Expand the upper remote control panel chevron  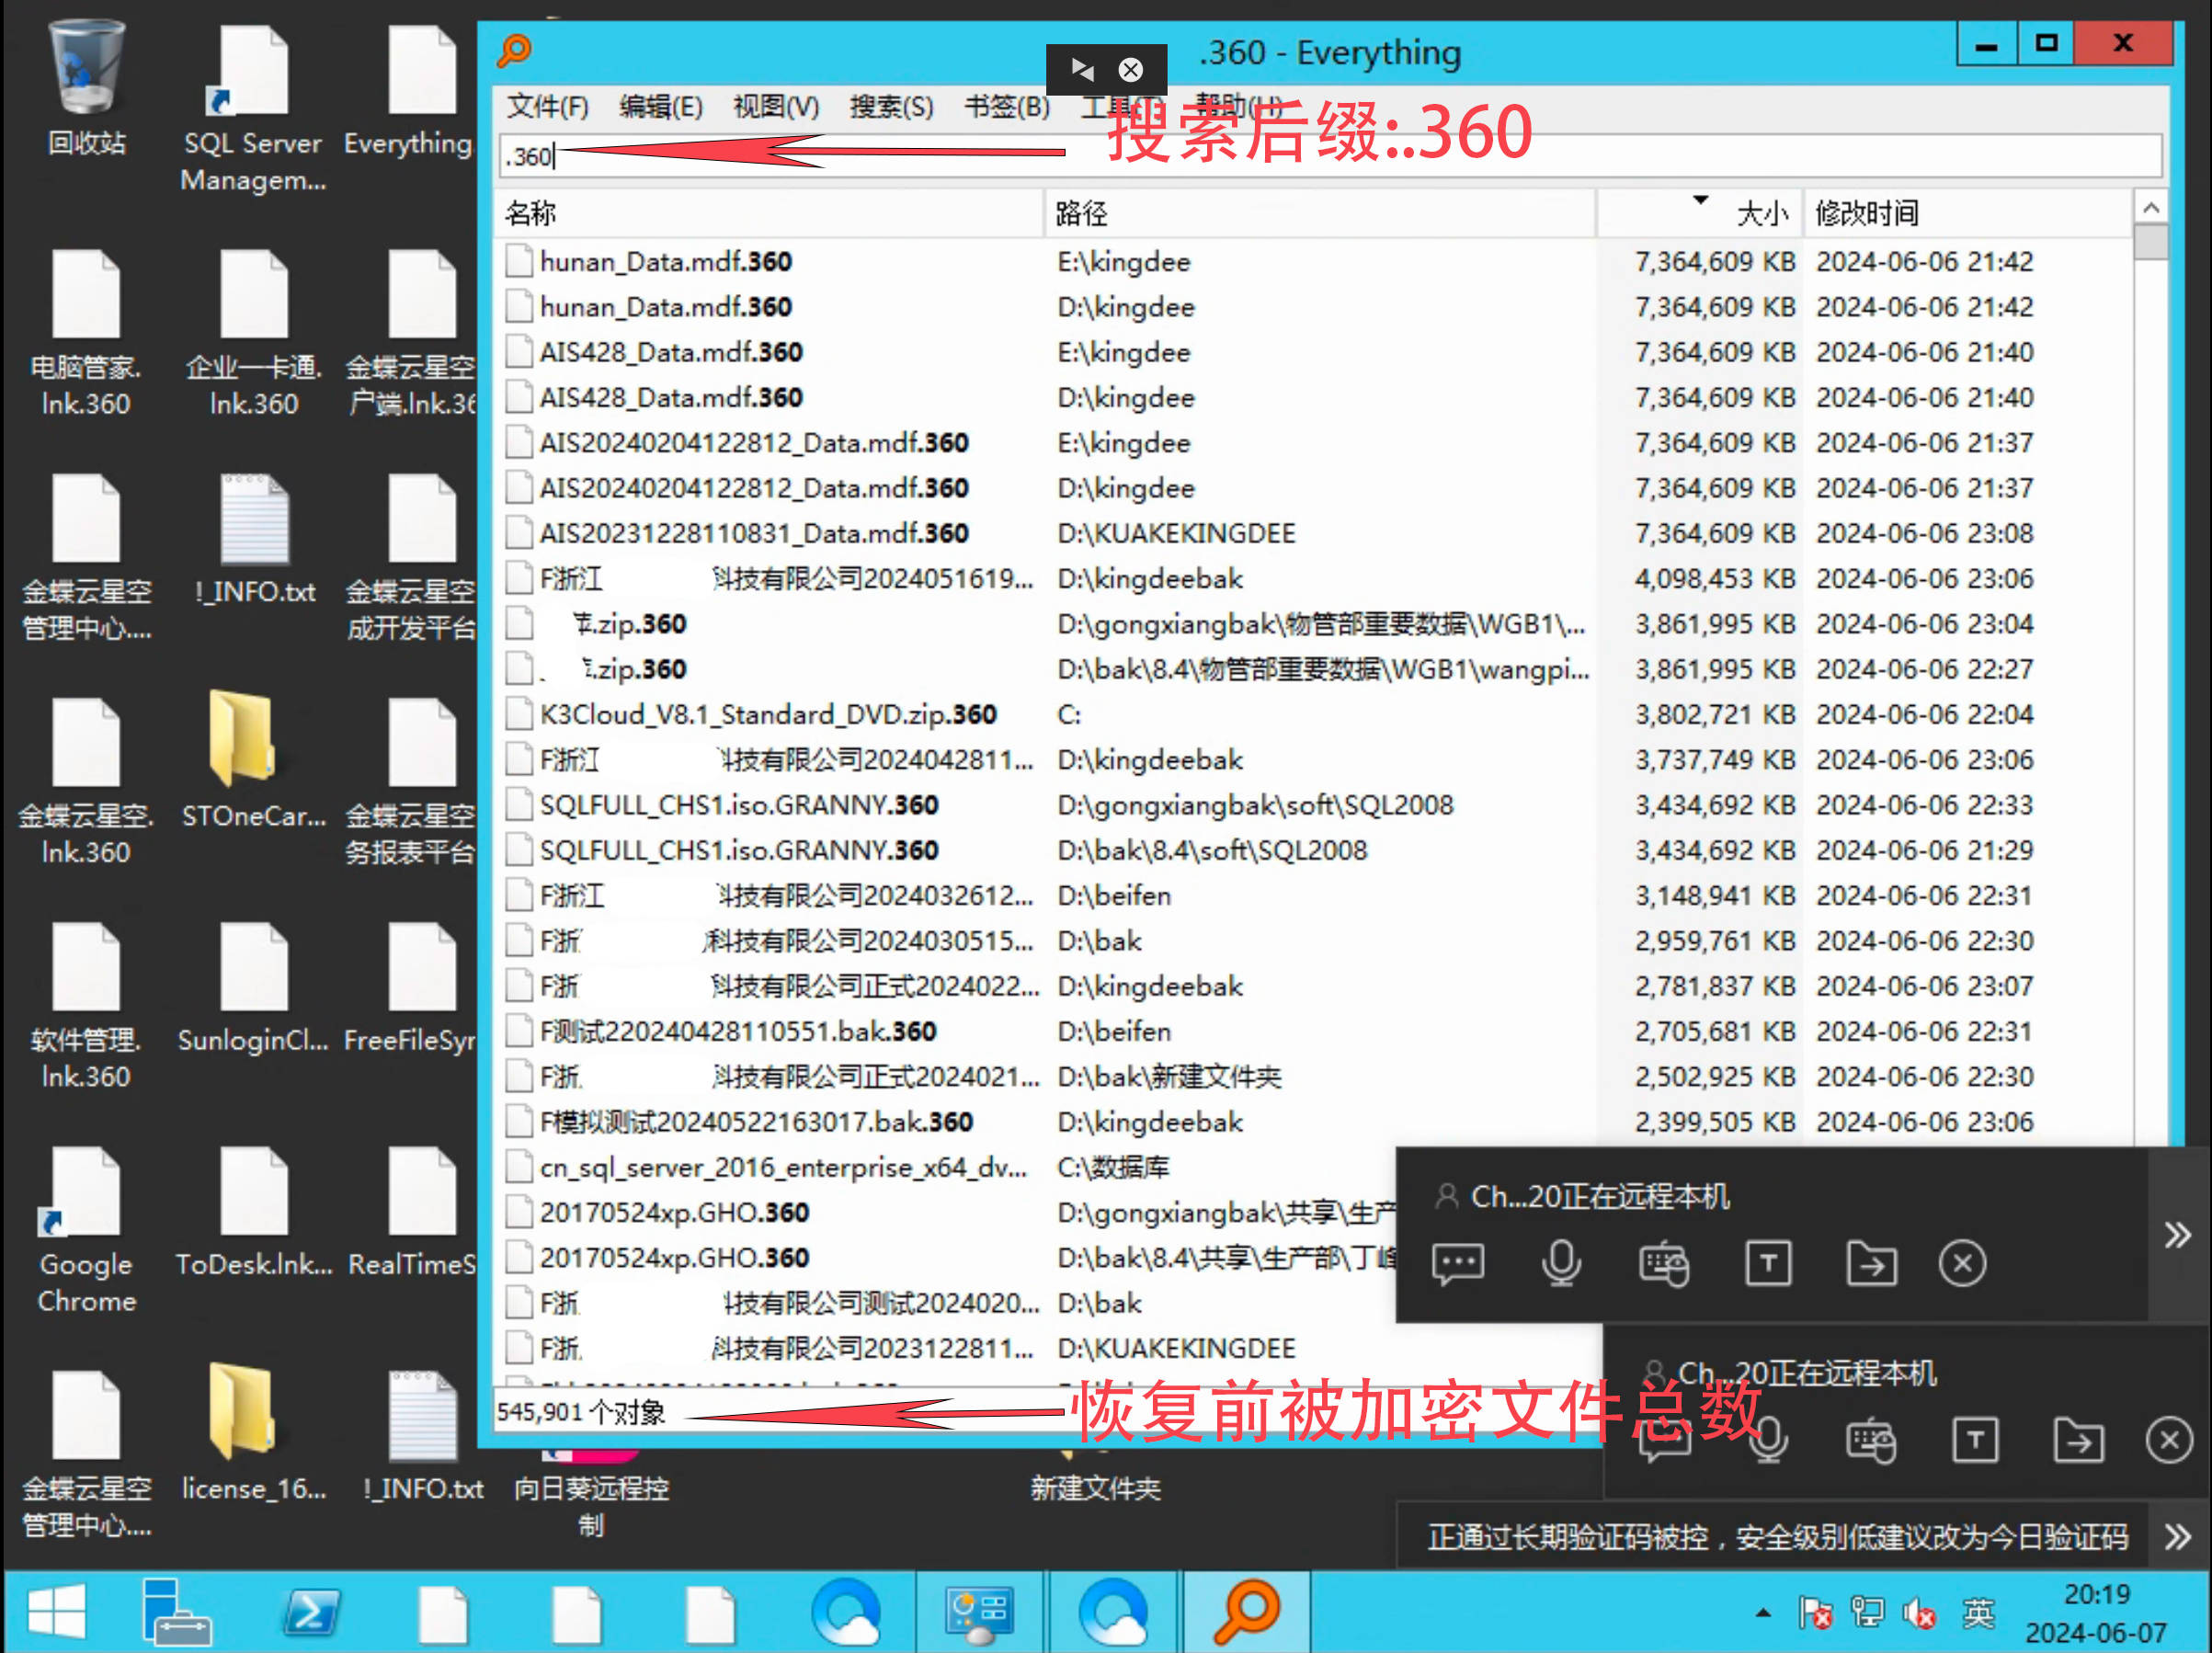[2178, 1235]
